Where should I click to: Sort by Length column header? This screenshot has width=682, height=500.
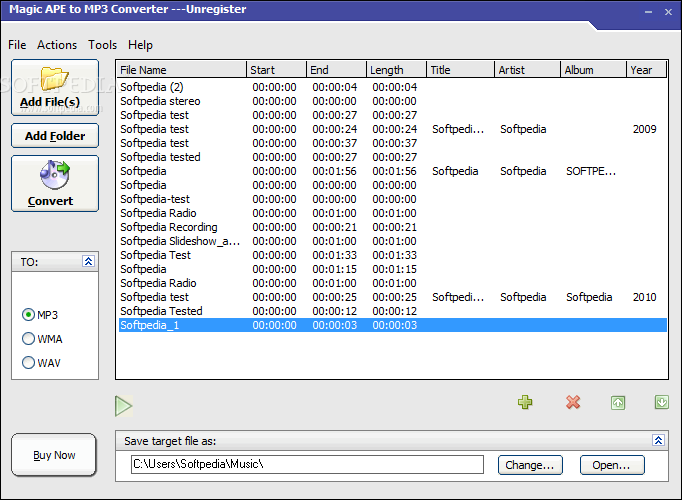396,70
